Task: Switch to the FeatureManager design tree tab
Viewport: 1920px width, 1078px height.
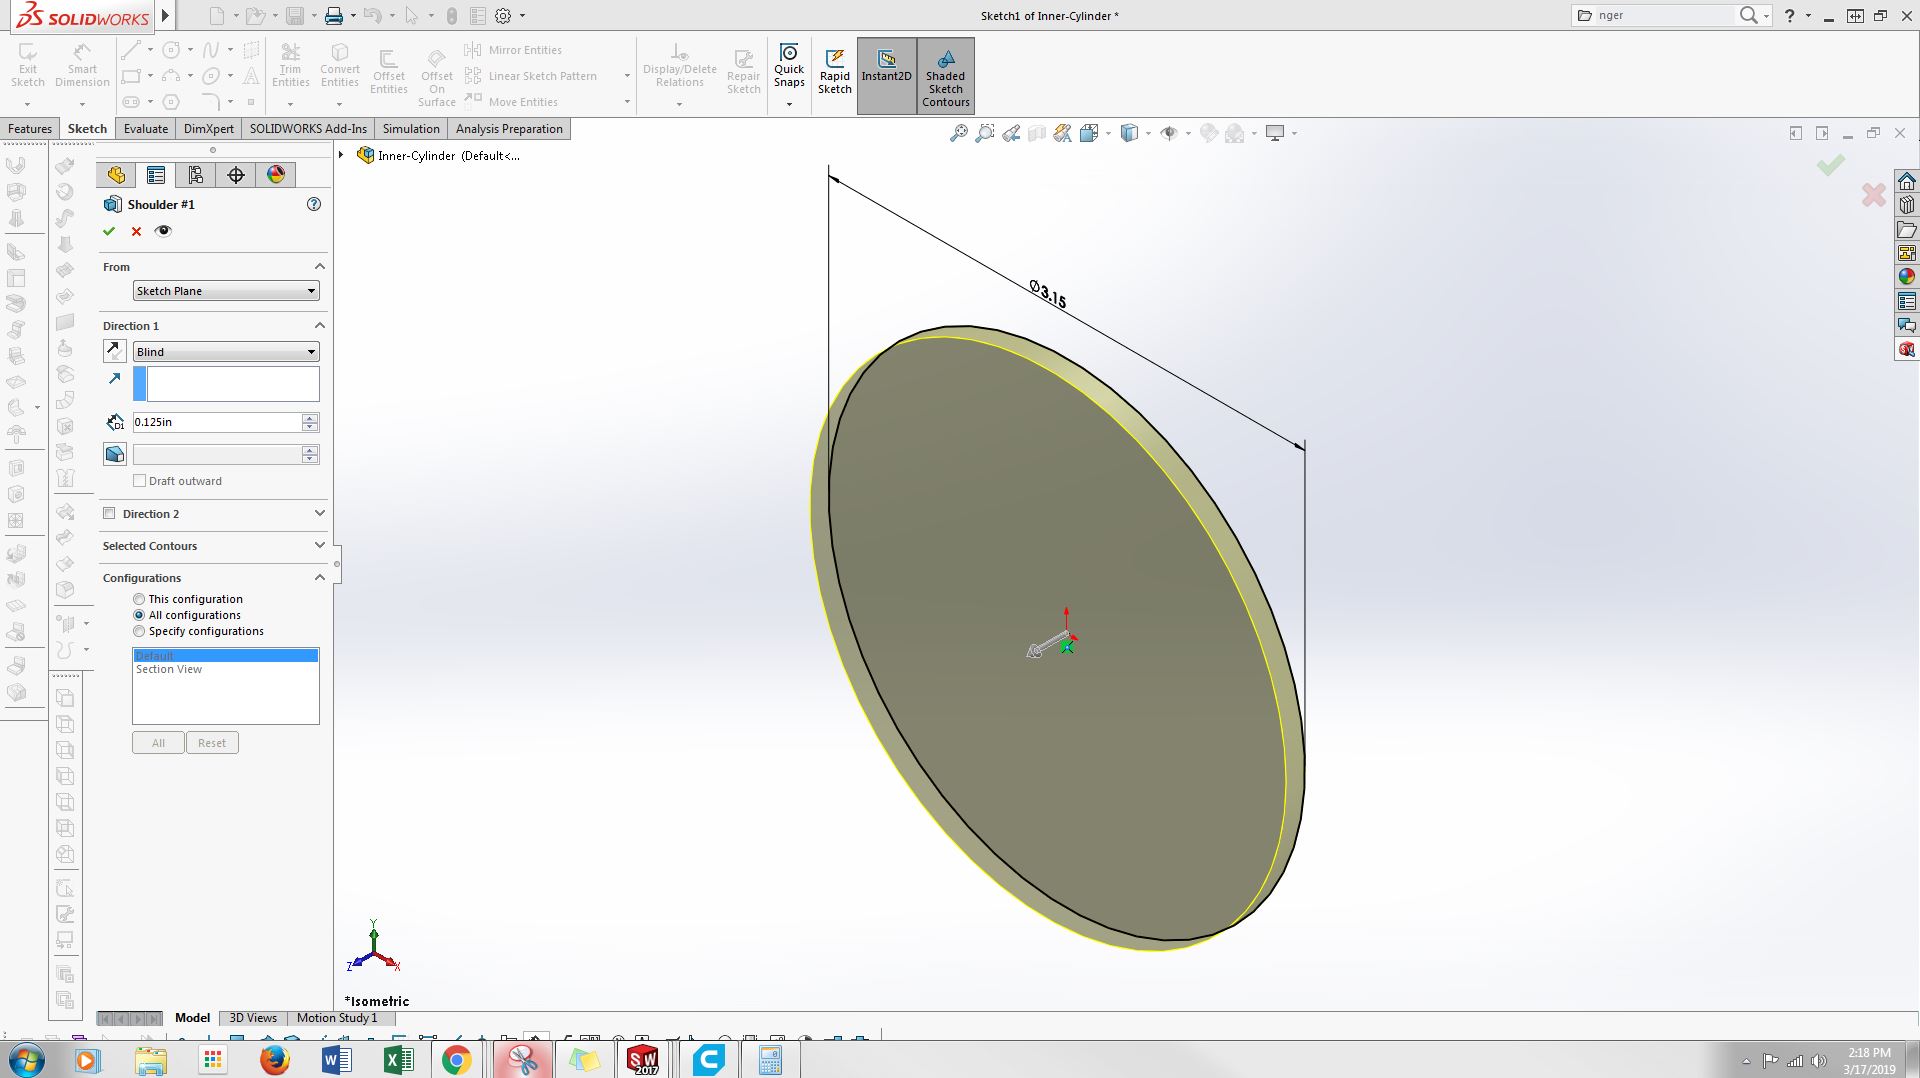Action: pos(116,175)
